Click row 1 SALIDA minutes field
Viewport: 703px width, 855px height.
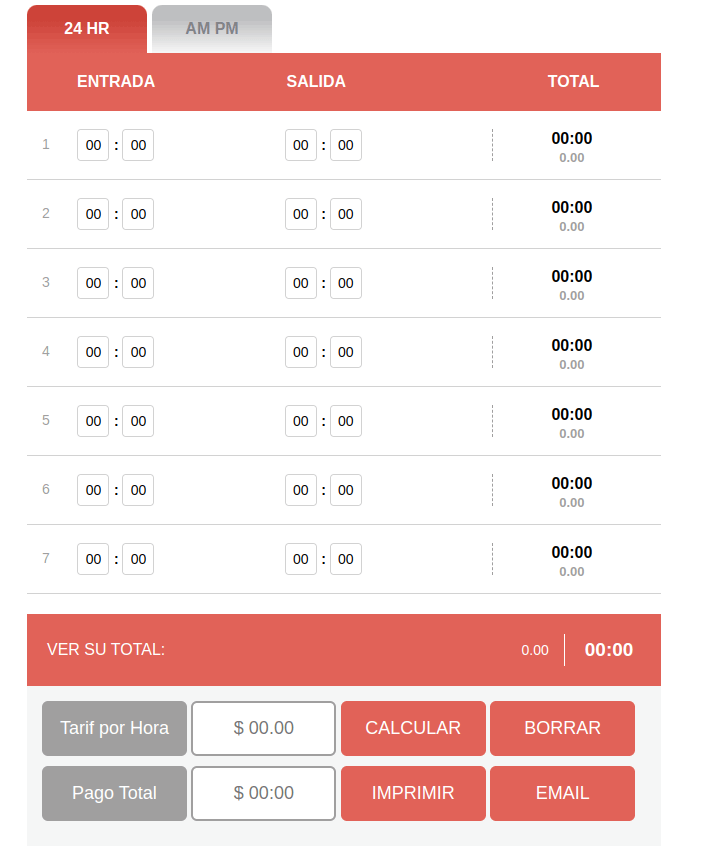[345, 145]
